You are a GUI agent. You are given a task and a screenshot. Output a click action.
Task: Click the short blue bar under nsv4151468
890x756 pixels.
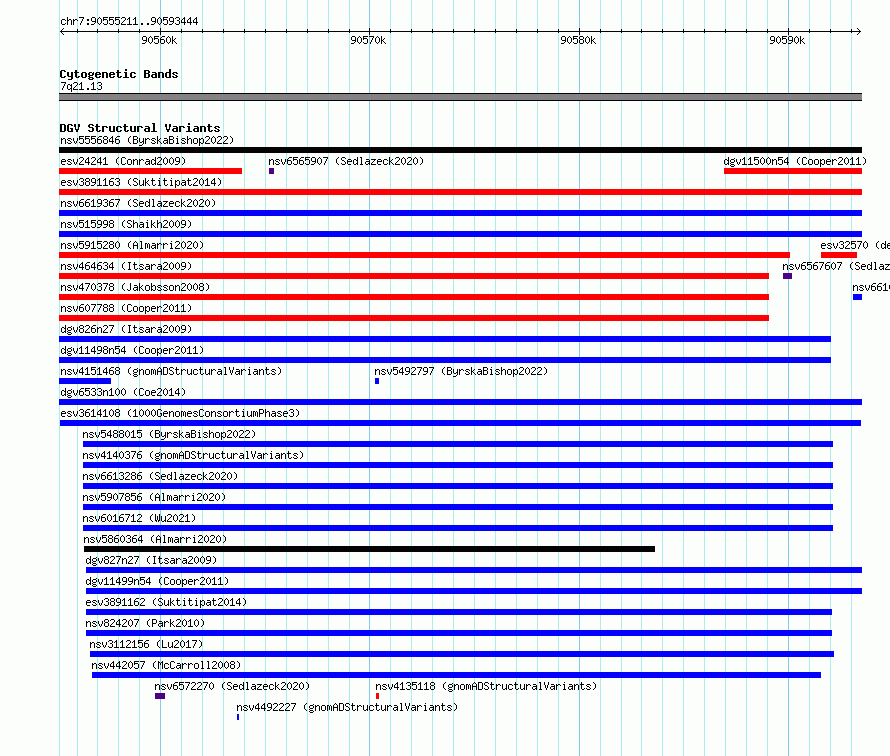click(x=85, y=381)
